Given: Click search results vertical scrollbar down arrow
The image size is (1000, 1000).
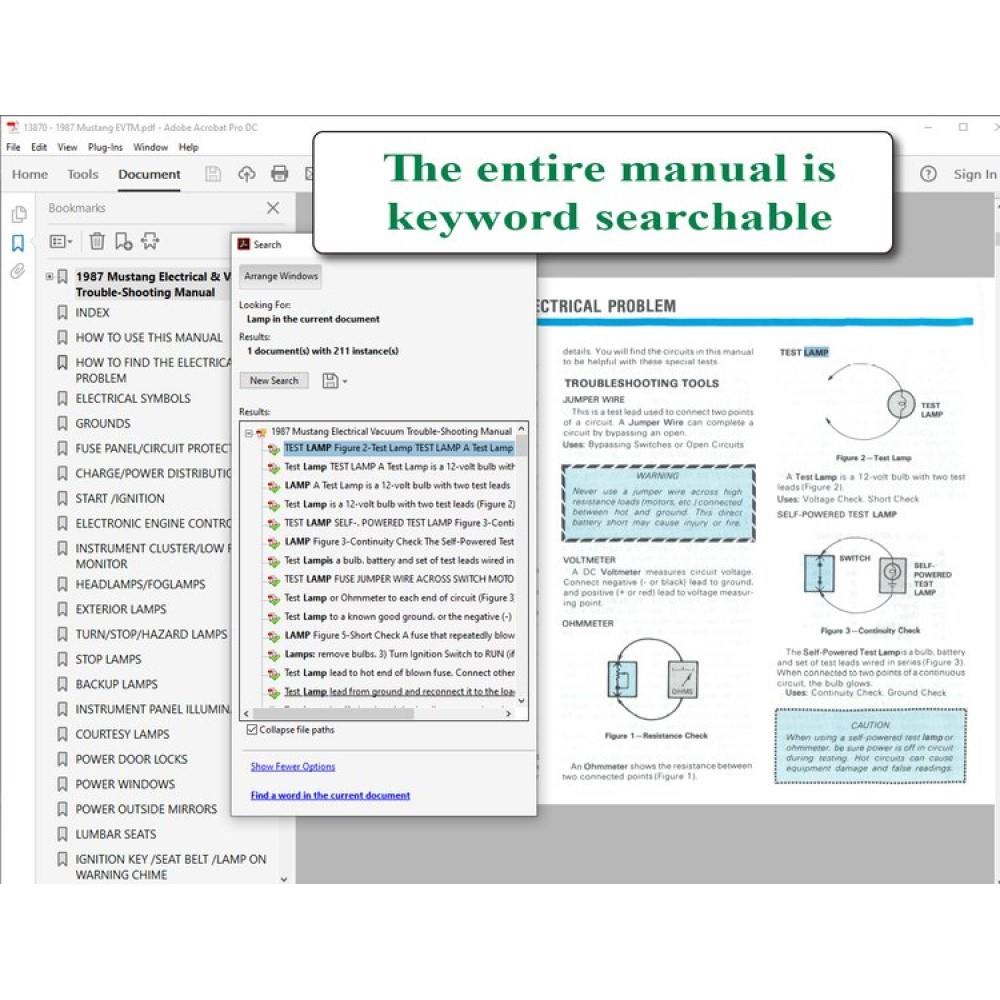Looking at the screenshot, I should [x=522, y=700].
